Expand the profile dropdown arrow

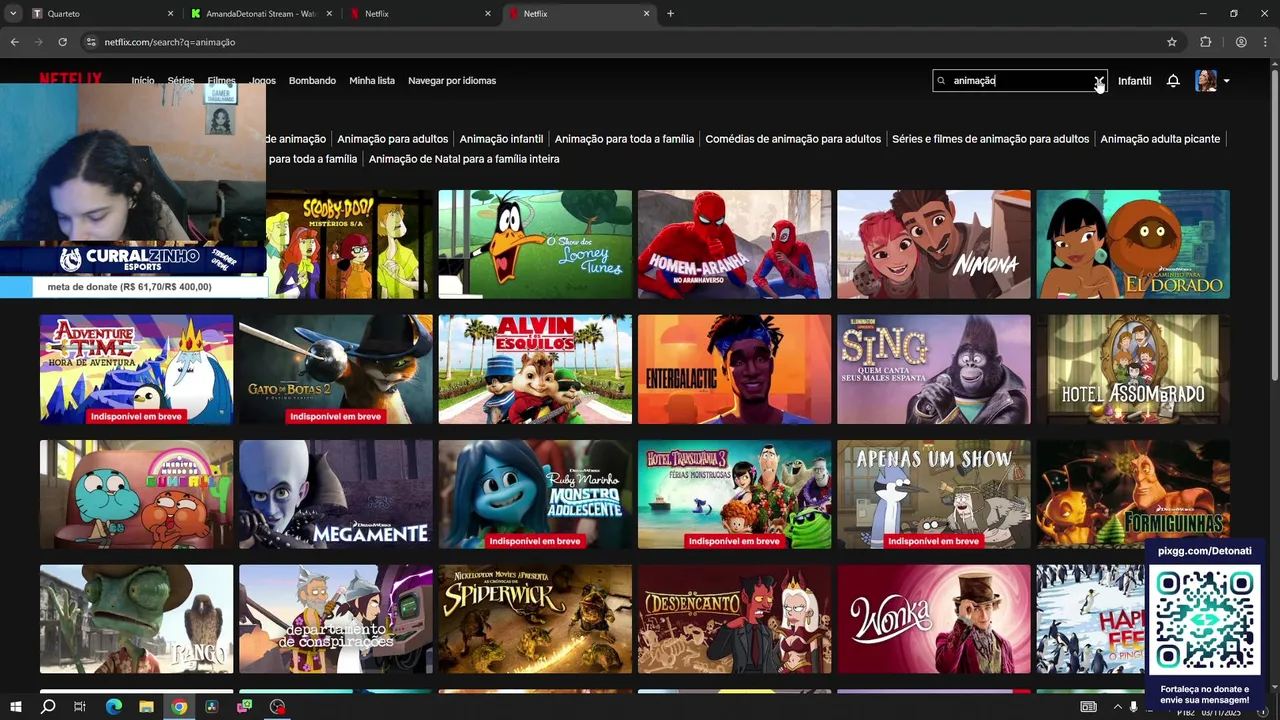tap(1226, 81)
